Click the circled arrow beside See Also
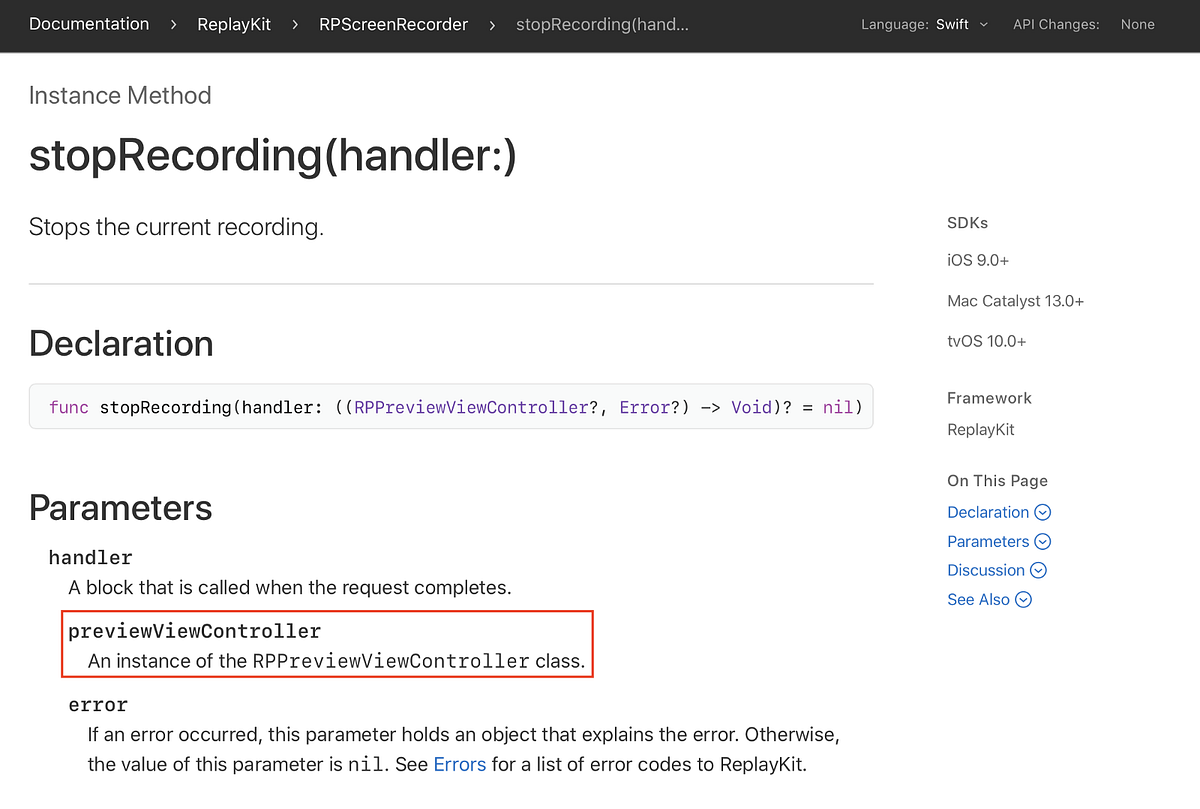This screenshot has height=809, width=1200. 1024,600
